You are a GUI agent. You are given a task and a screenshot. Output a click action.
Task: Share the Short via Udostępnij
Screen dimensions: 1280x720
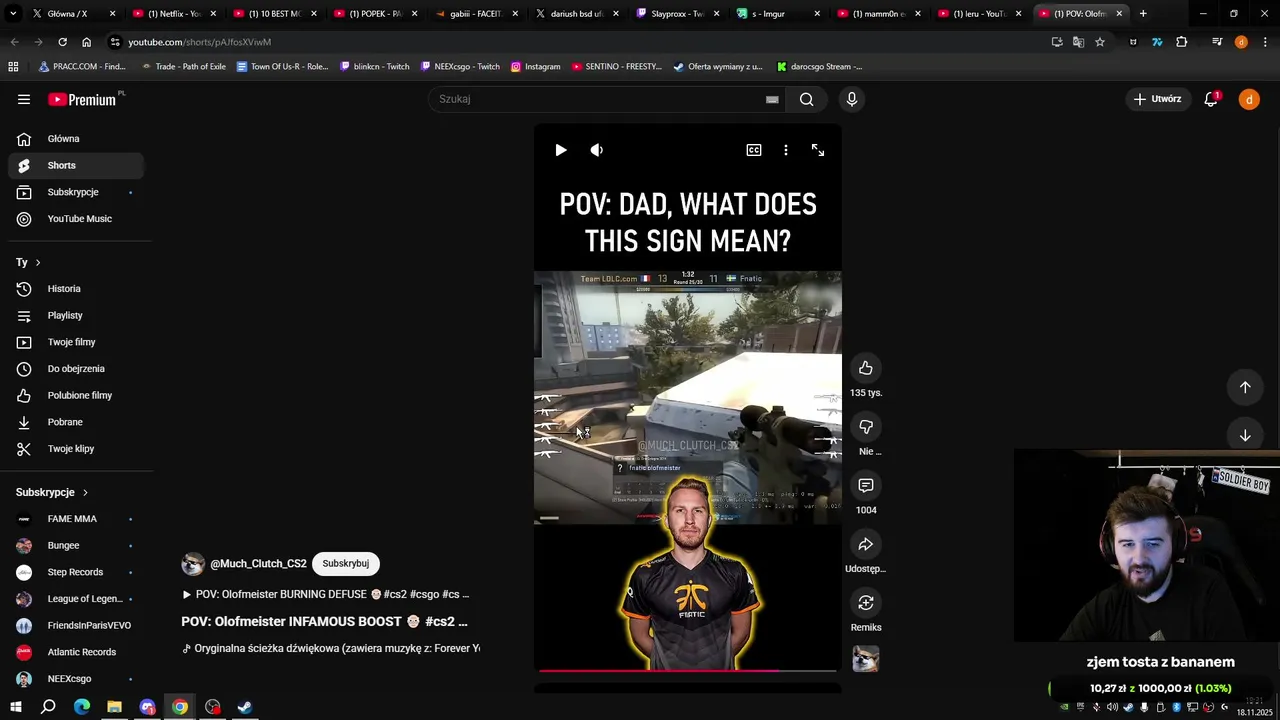tap(866, 544)
